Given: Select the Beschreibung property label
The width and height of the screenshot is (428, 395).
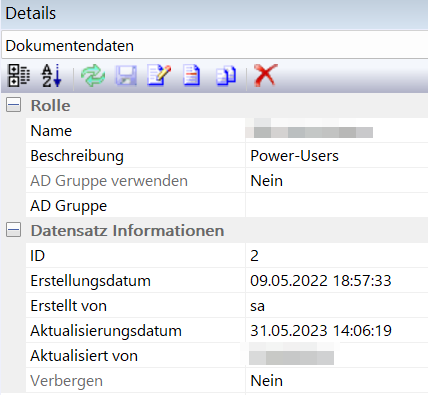Looking at the screenshot, I should pyautogui.click(x=77, y=156).
